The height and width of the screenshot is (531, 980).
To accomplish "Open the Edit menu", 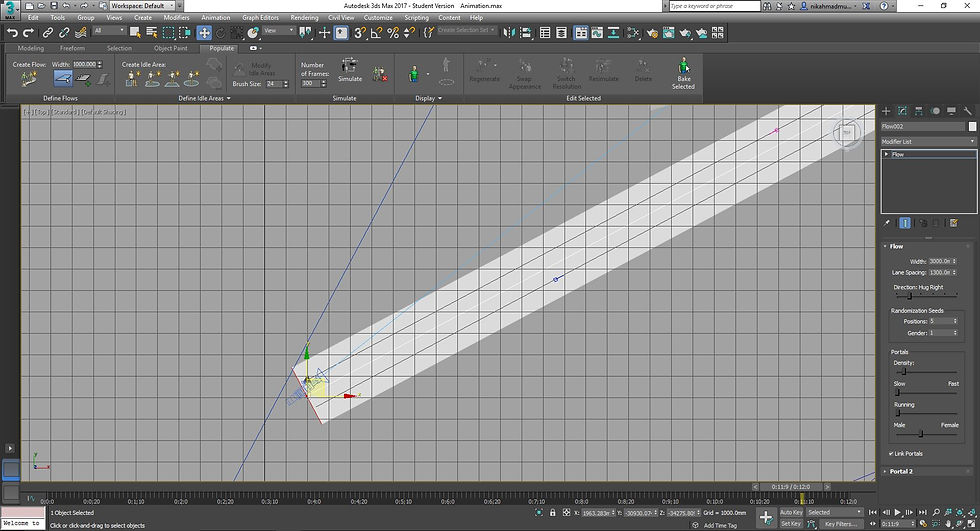I will tap(33, 17).
